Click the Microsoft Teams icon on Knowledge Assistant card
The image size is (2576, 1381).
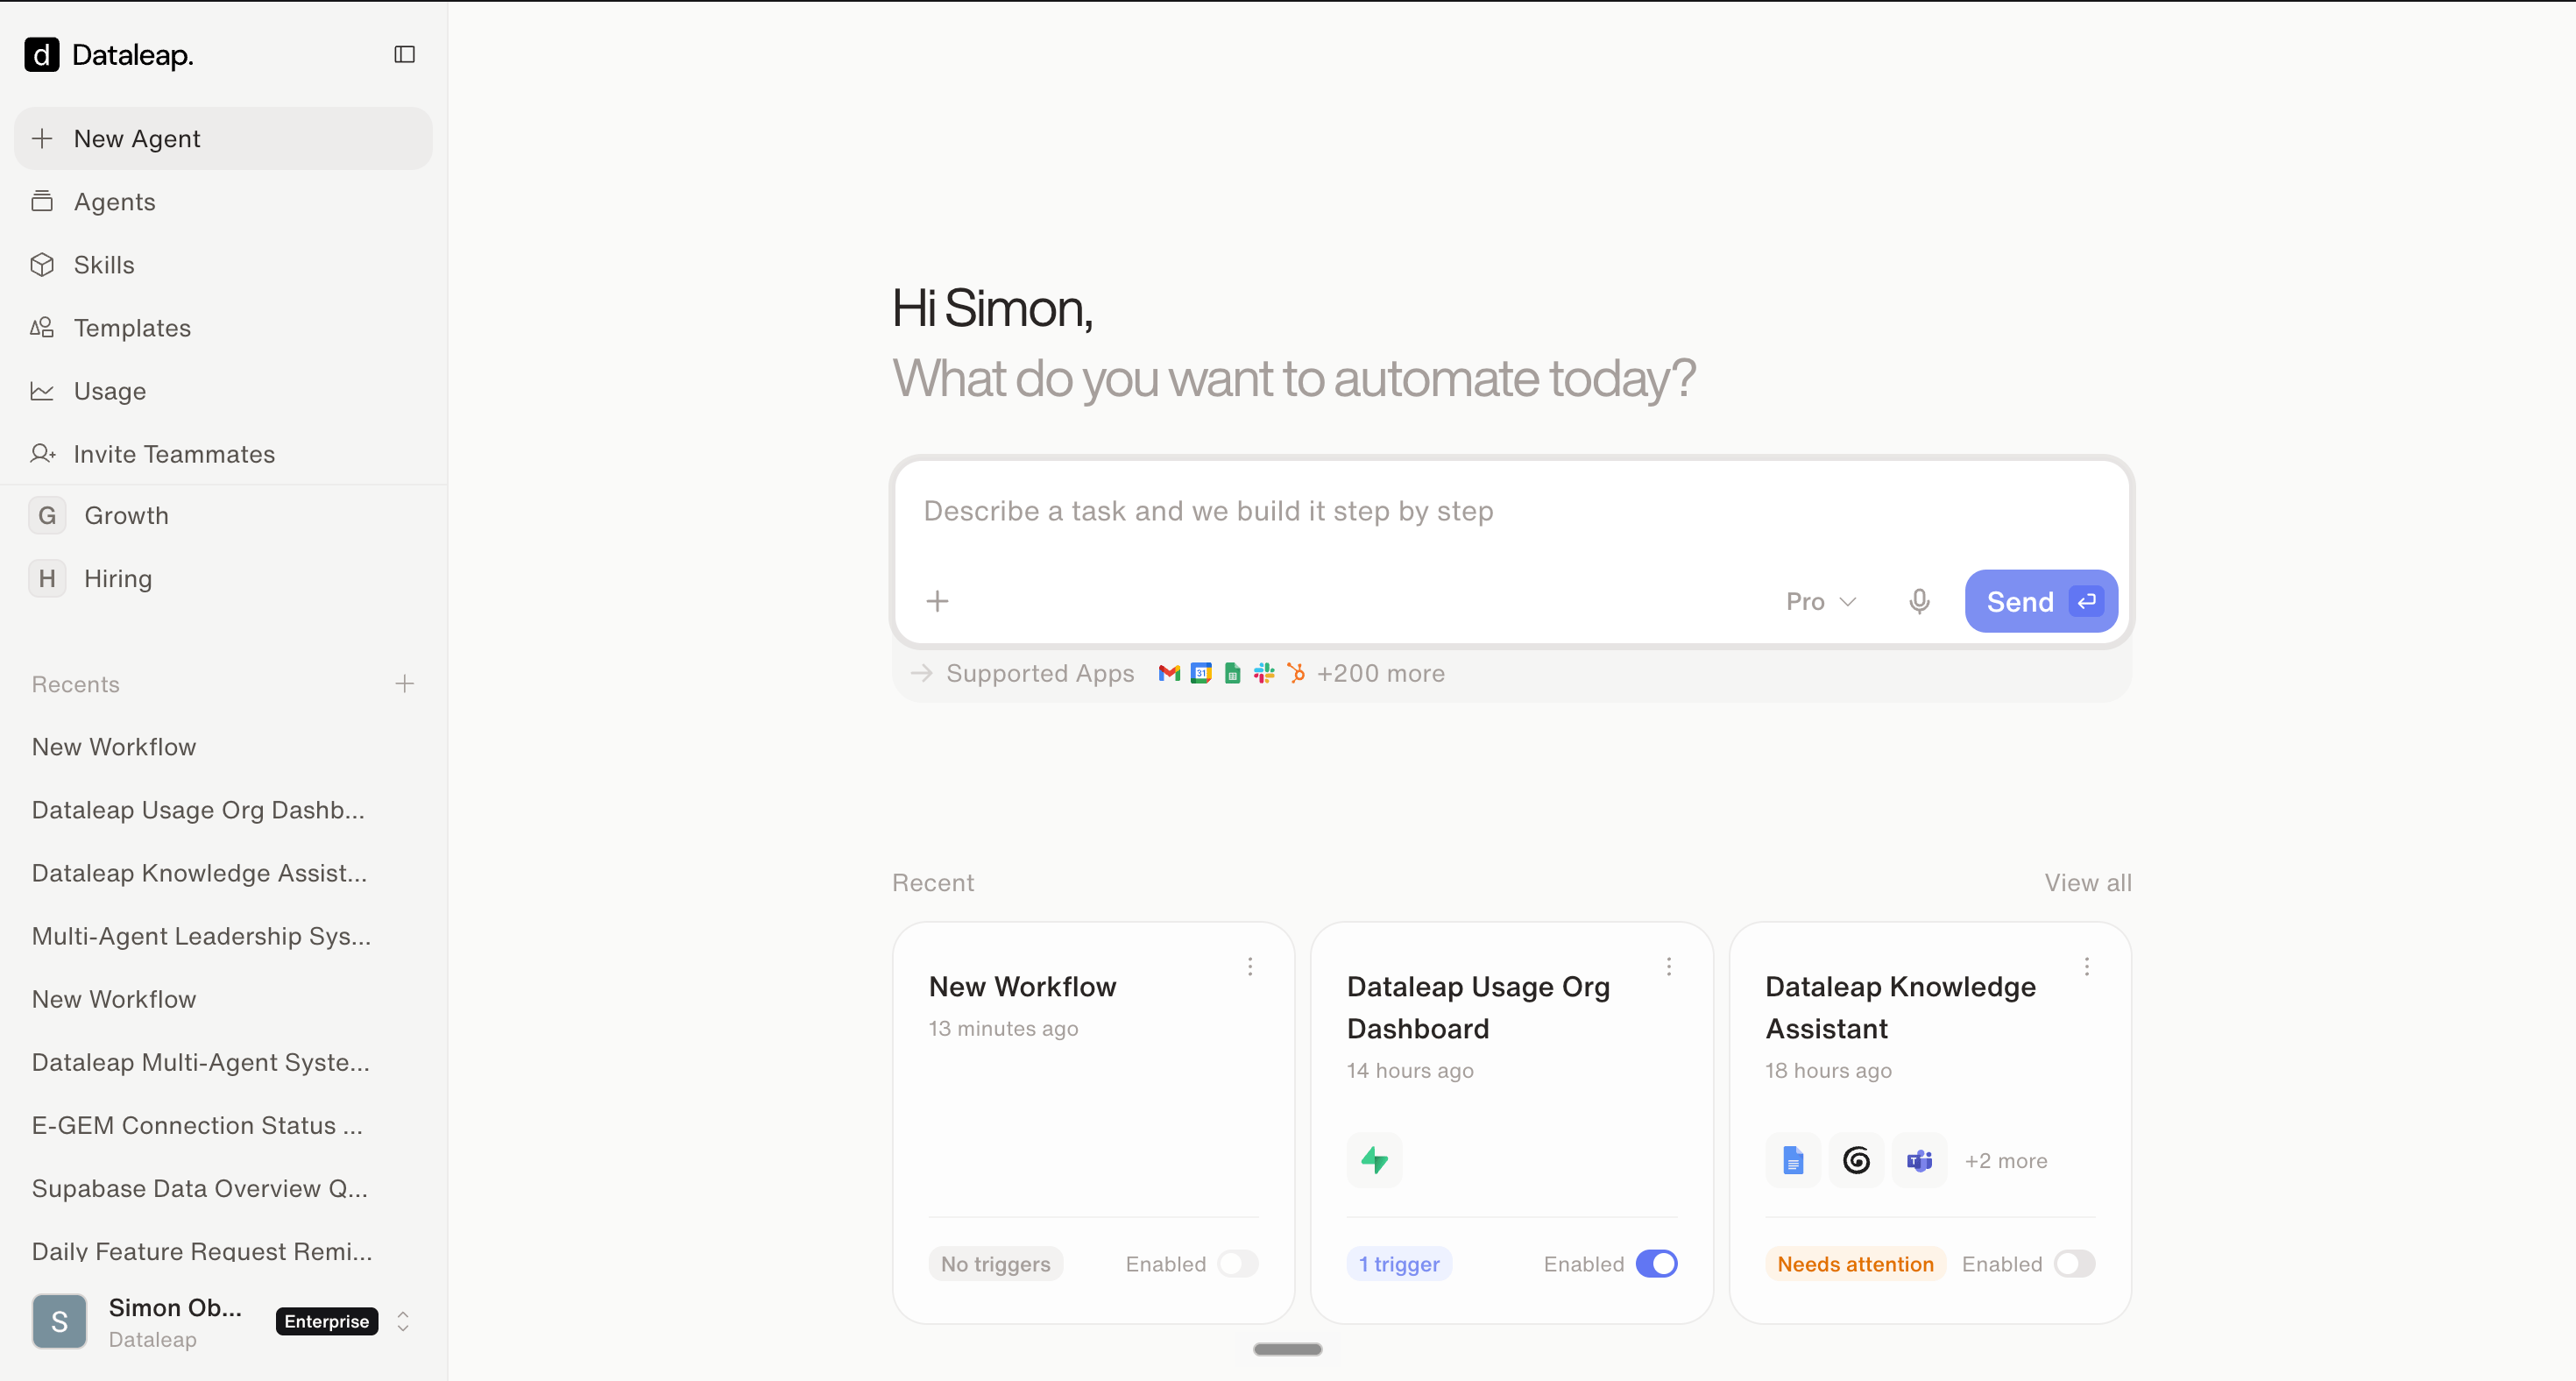point(1919,1160)
